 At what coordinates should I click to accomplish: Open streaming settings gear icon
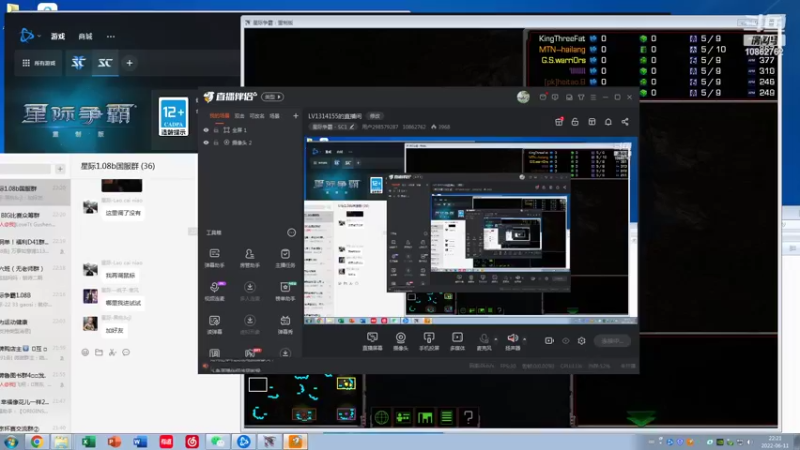point(582,340)
